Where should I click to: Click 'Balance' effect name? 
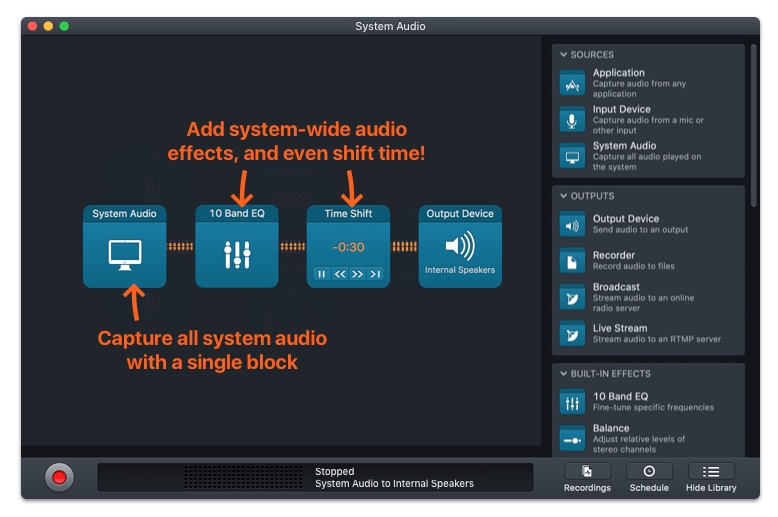coord(611,428)
